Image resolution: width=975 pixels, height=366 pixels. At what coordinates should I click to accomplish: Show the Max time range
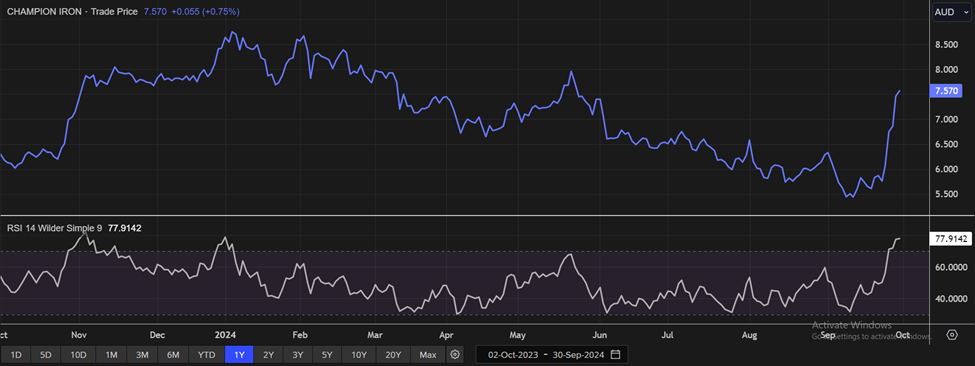(x=428, y=355)
